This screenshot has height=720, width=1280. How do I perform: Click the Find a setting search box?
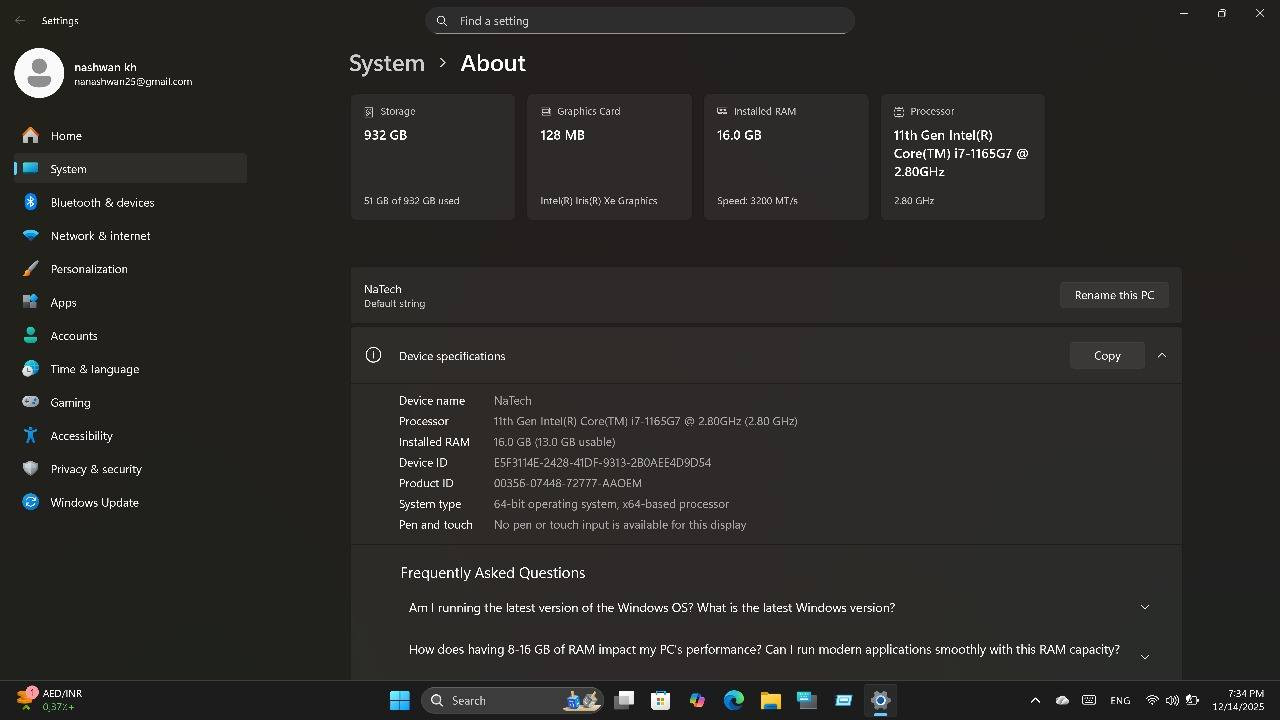coord(640,20)
